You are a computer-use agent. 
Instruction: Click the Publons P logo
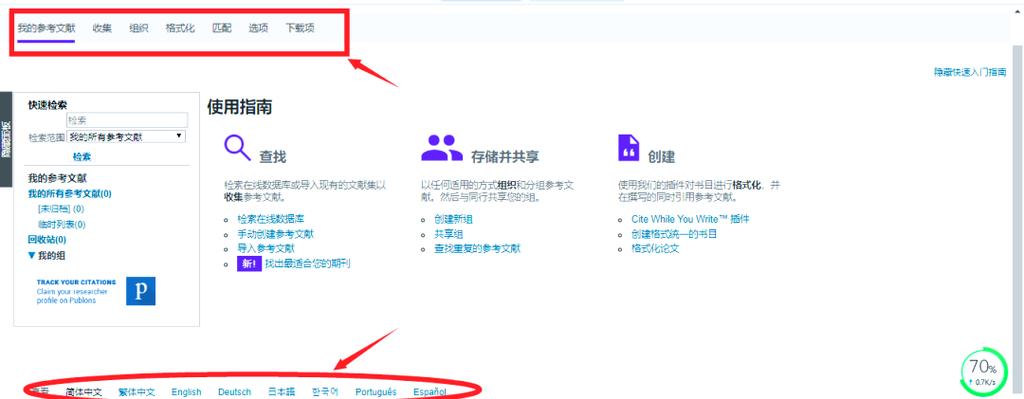[x=140, y=291]
